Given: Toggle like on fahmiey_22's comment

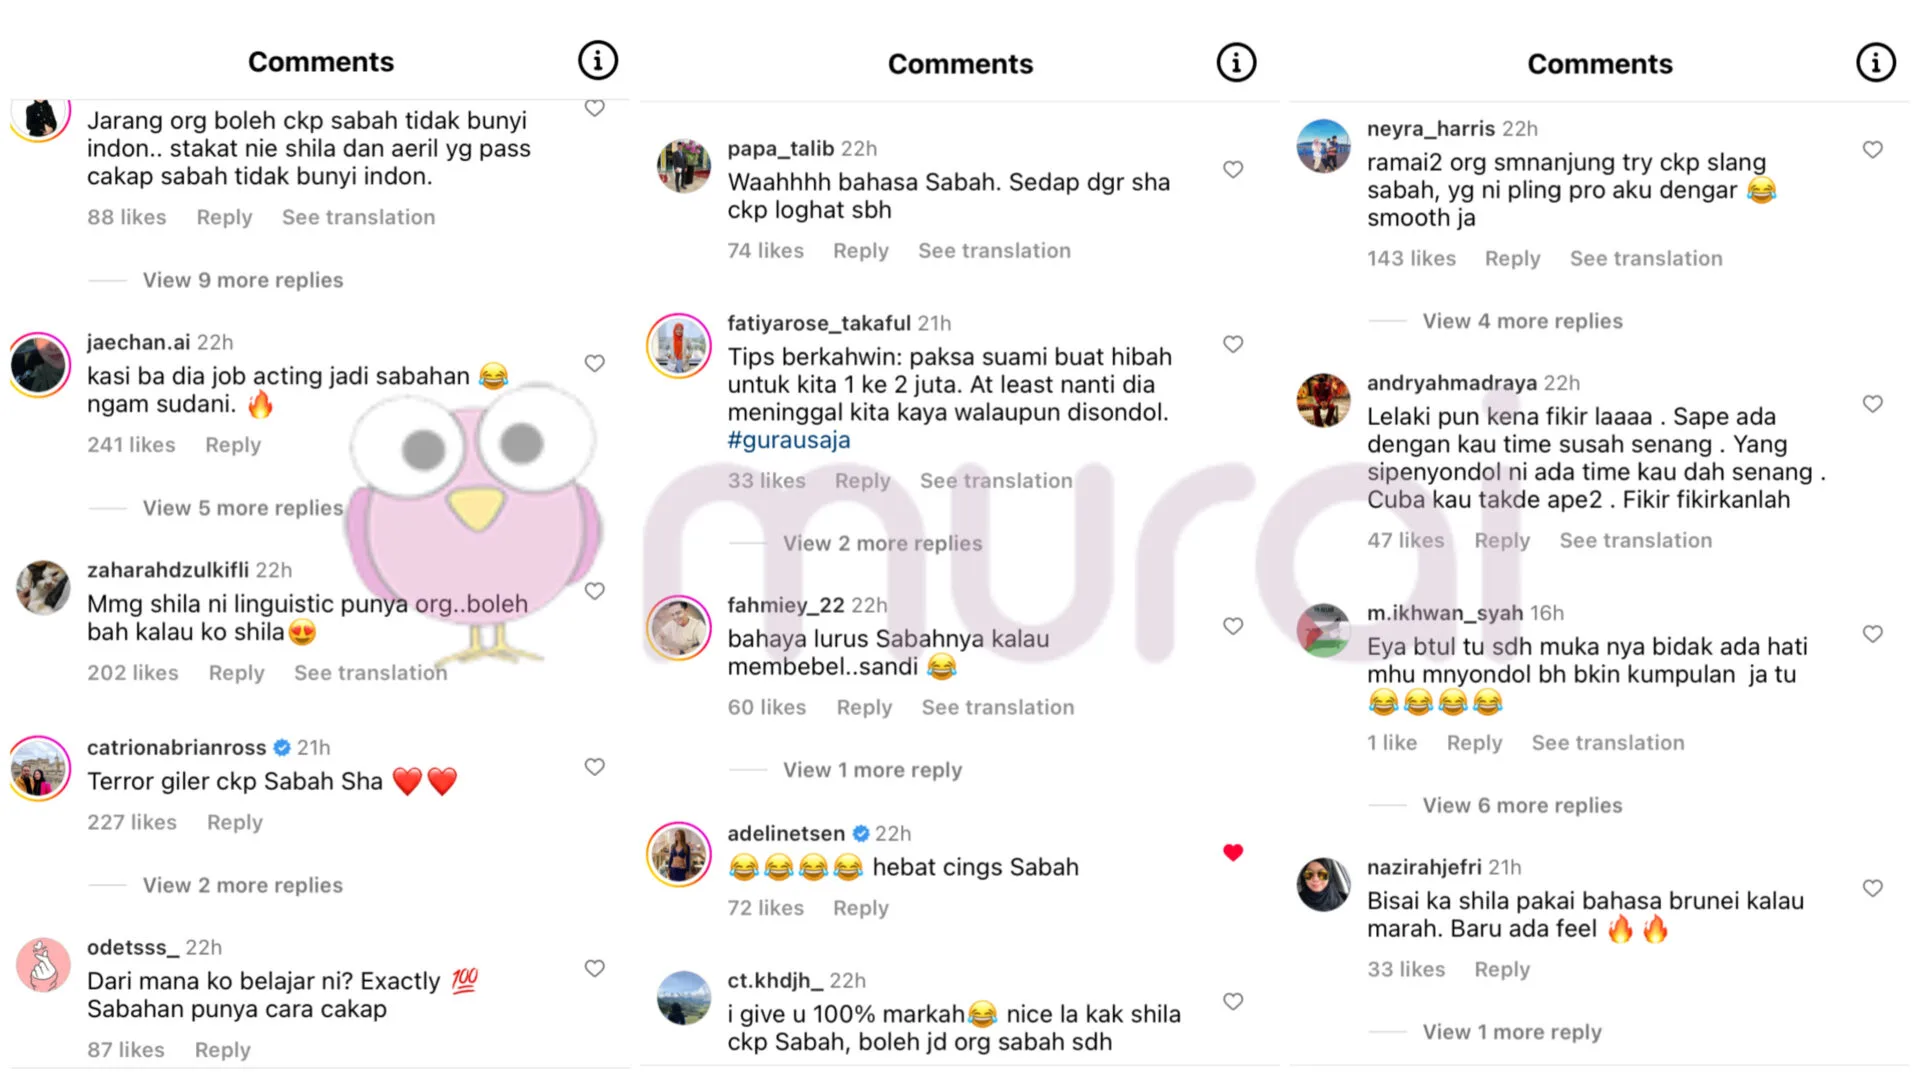Looking at the screenshot, I should pos(1233,625).
